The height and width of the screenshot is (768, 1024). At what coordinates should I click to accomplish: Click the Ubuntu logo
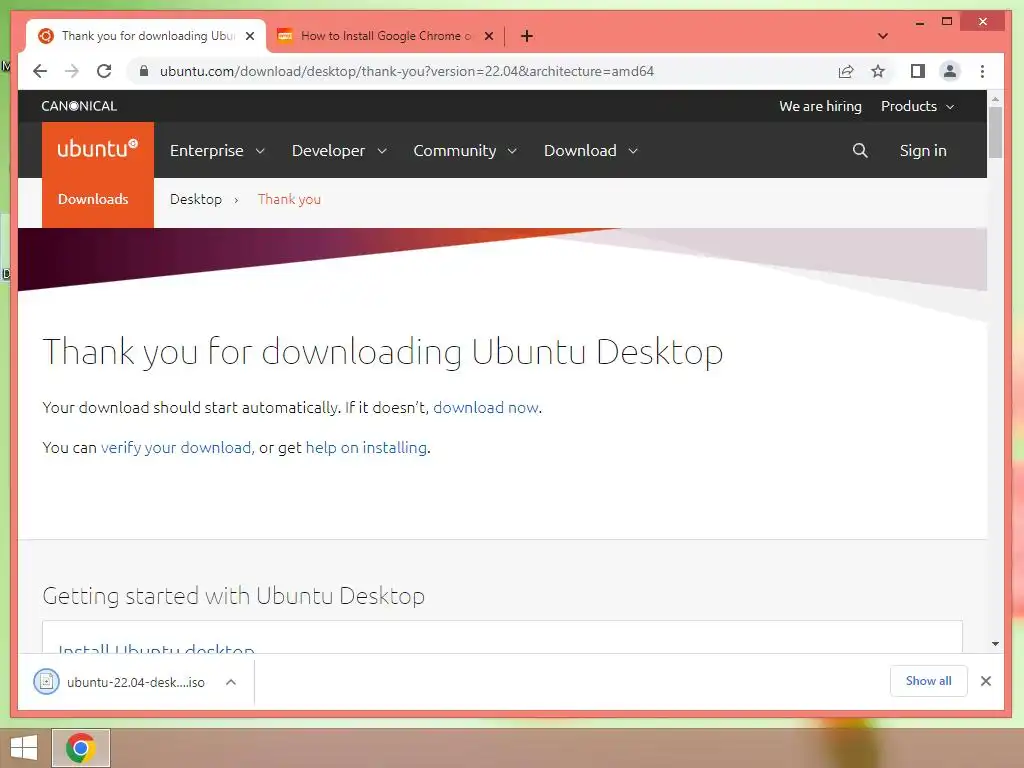tap(98, 149)
